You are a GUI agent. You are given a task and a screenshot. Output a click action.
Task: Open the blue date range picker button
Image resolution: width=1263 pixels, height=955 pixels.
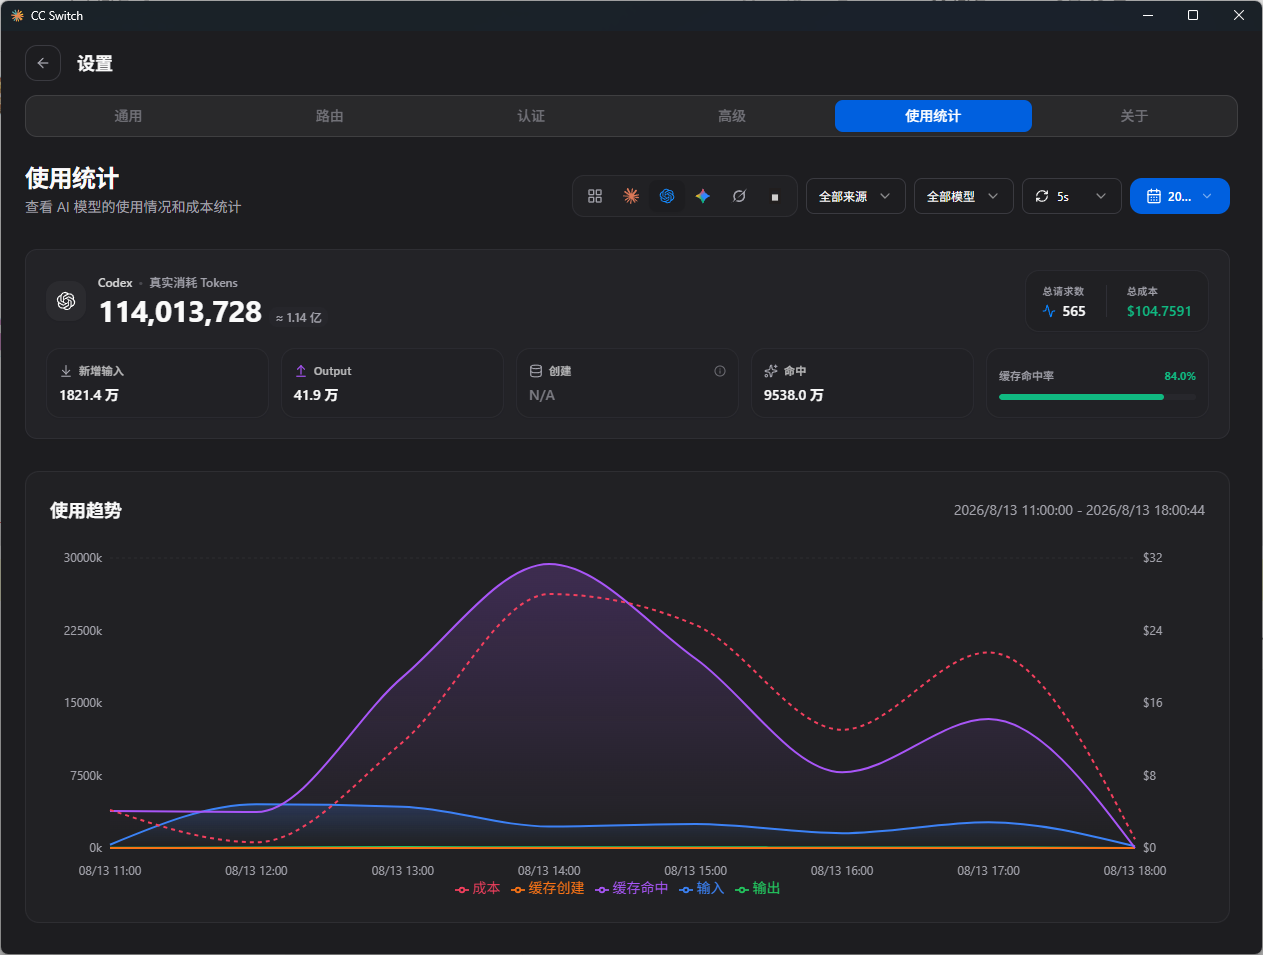pos(1180,196)
